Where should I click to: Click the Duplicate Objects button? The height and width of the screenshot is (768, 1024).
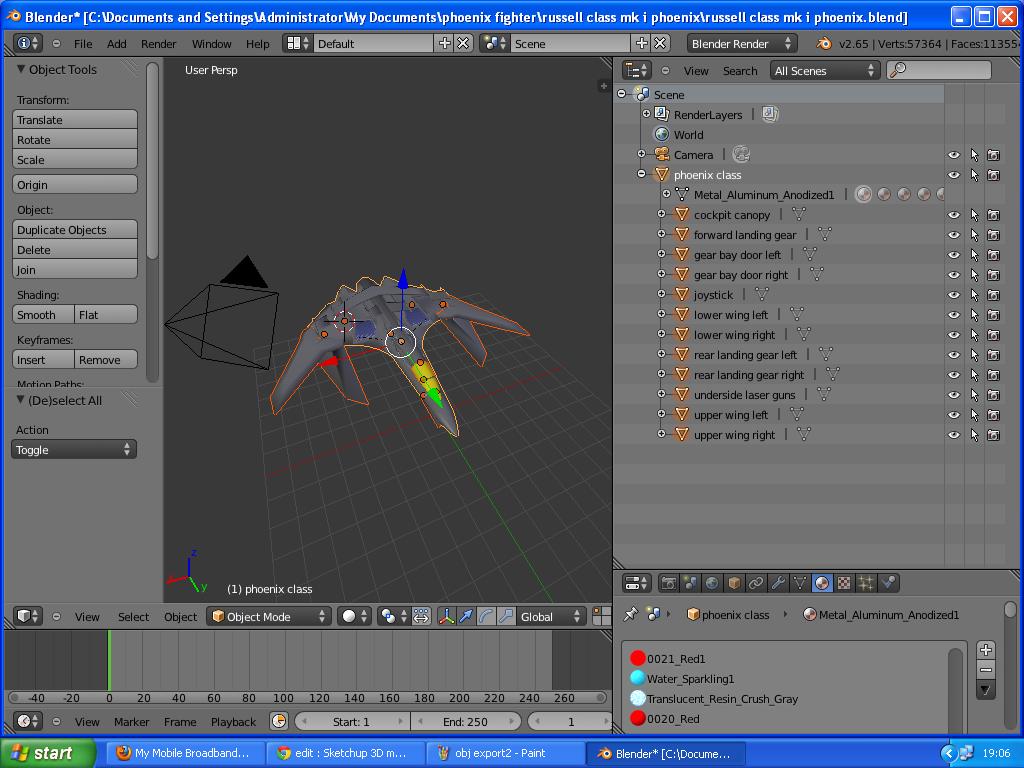pos(75,230)
